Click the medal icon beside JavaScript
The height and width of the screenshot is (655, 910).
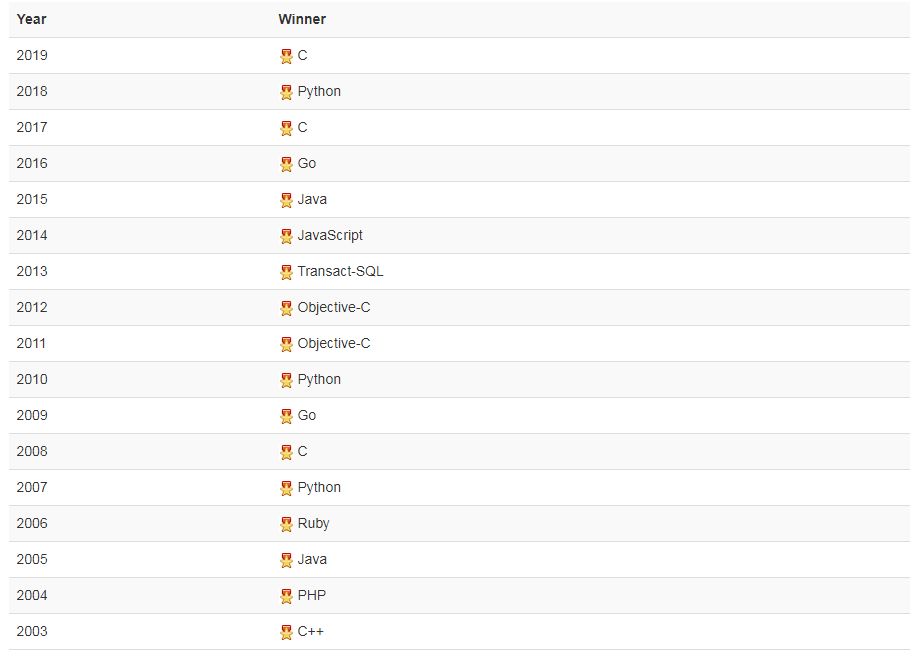pyautogui.click(x=286, y=236)
